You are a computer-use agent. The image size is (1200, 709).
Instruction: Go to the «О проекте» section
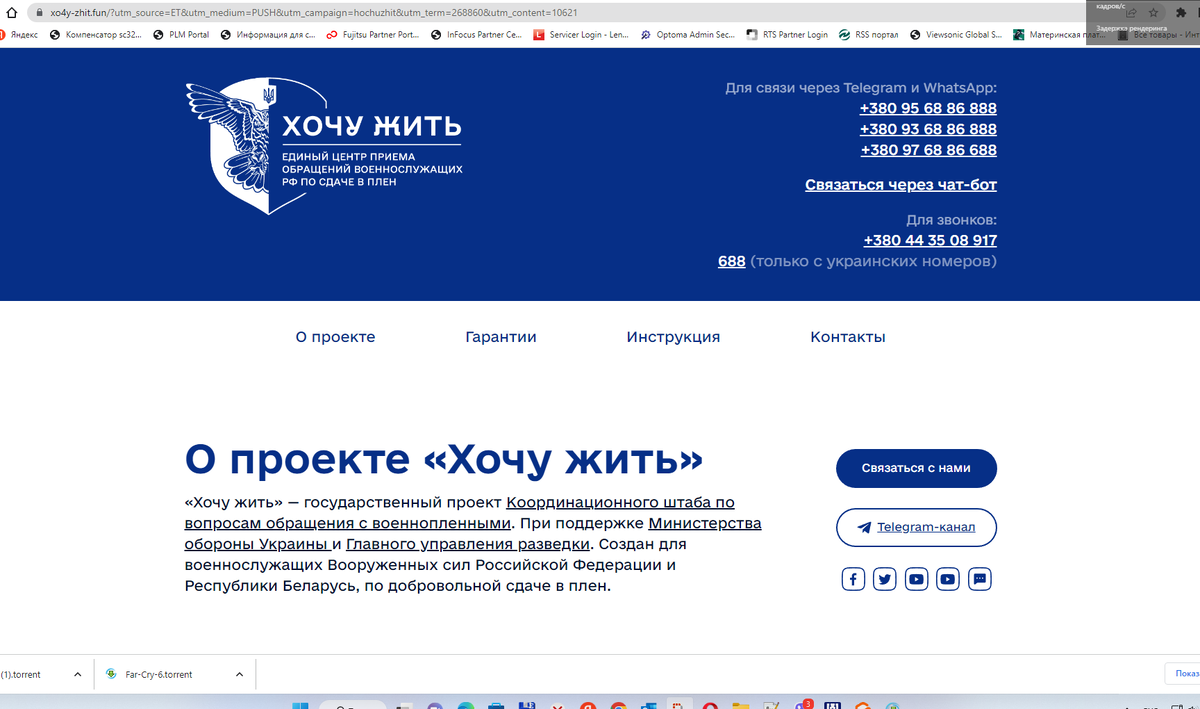335,337
